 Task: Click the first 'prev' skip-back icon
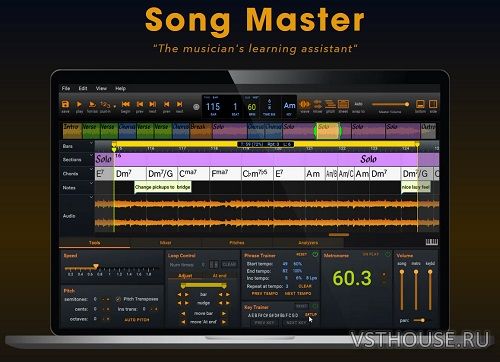pos(139,104)
